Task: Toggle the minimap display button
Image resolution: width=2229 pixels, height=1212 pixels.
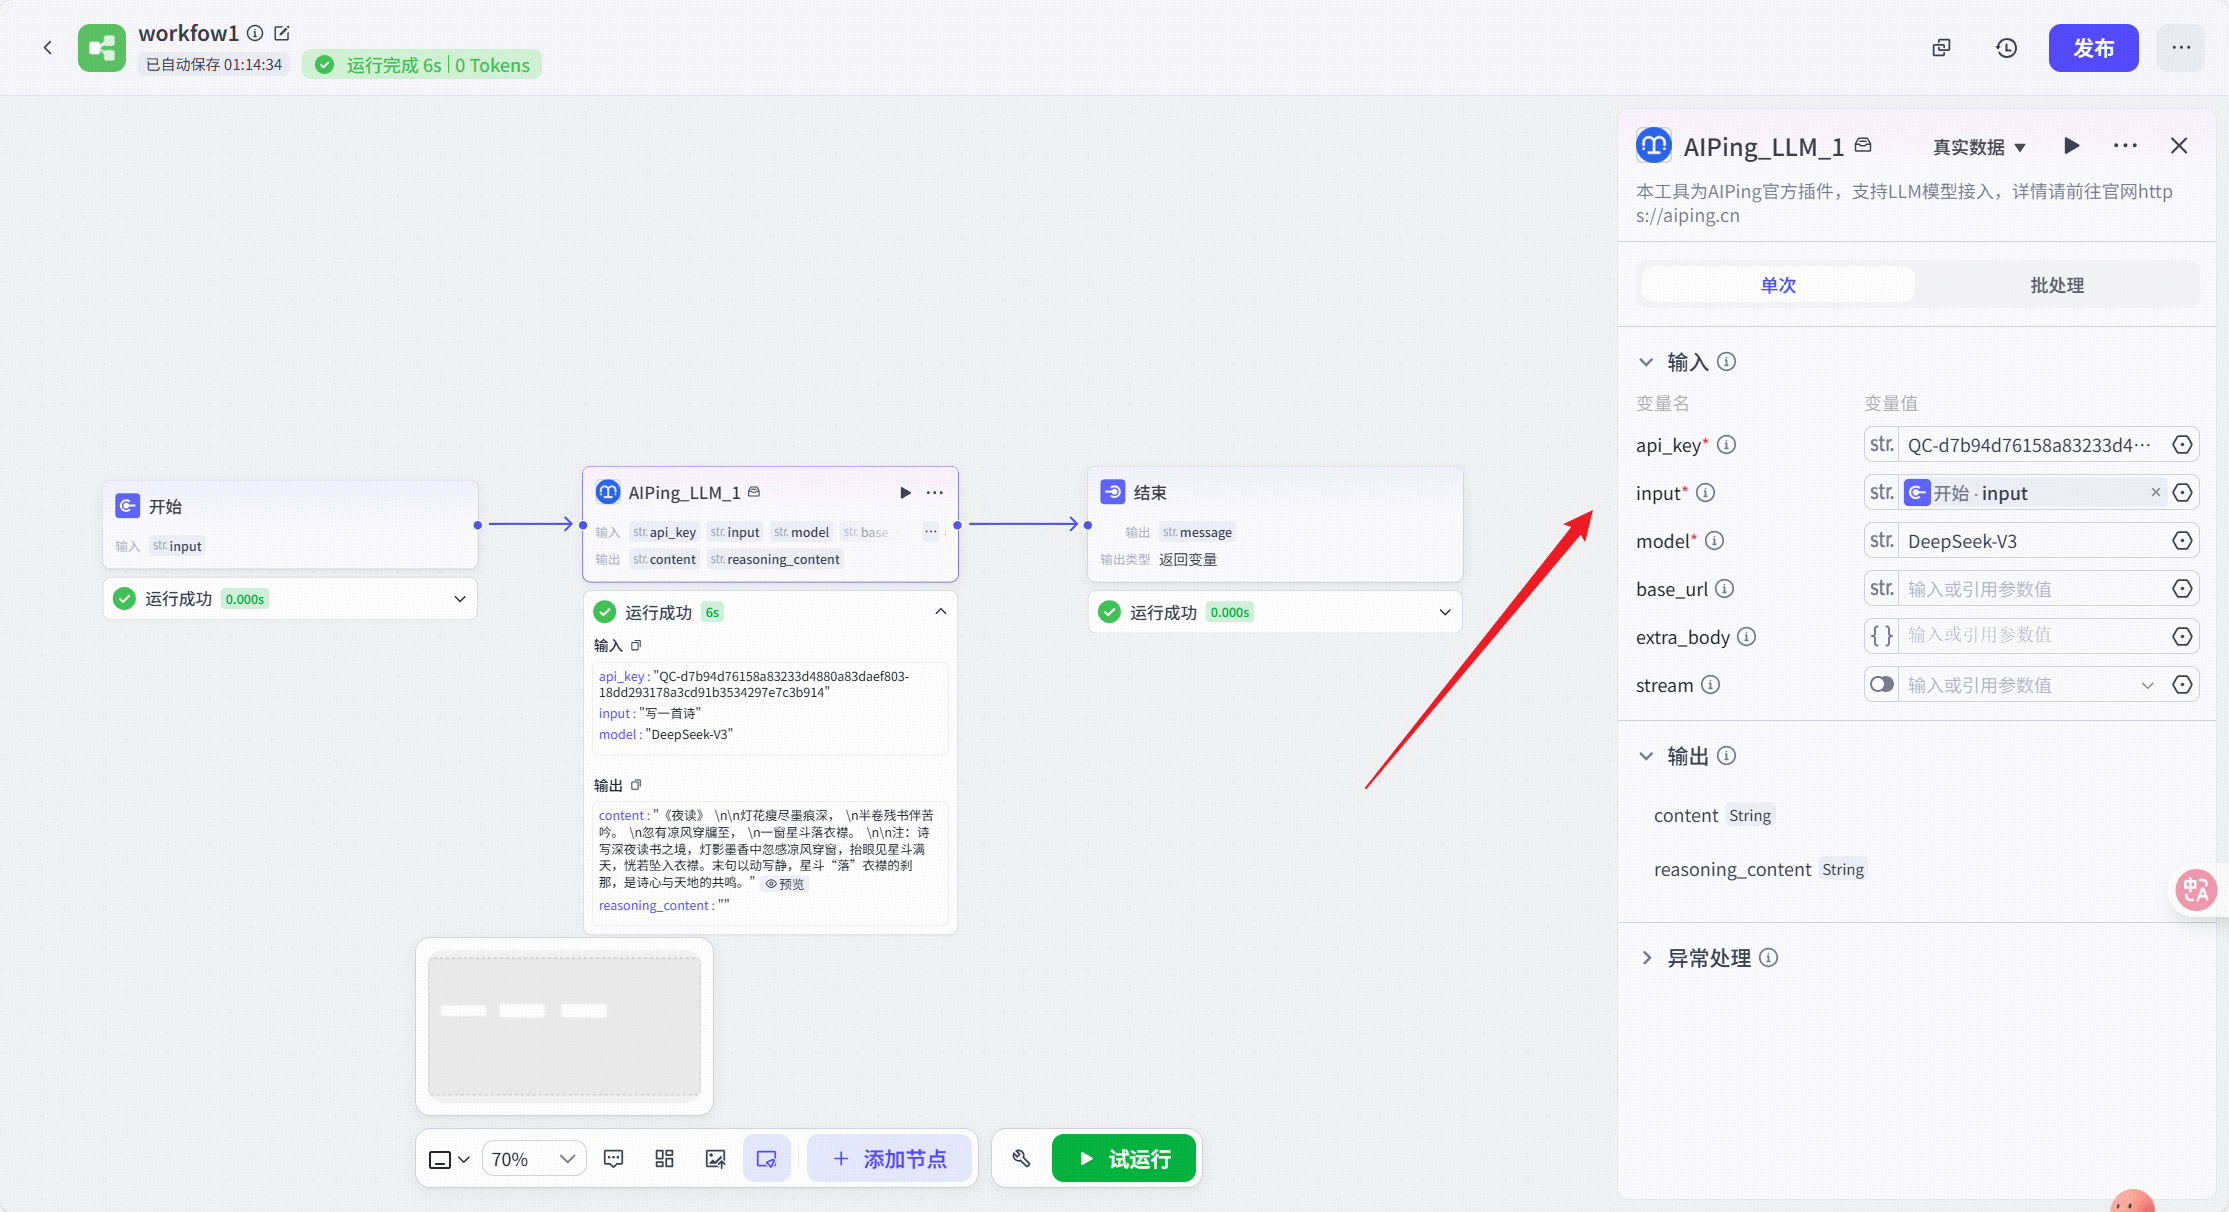Action: (x=766, y=1159)
